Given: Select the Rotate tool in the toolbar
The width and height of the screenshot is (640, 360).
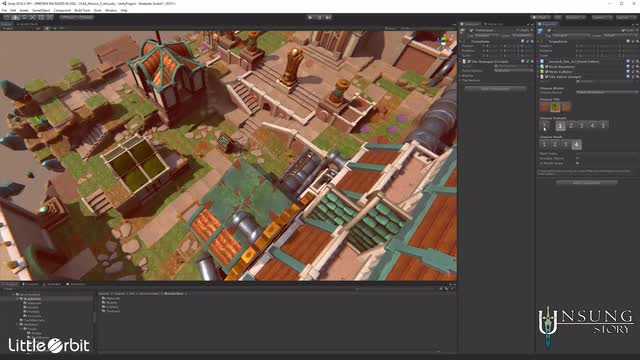Looking at the screenshot, I should coord(24,18).
